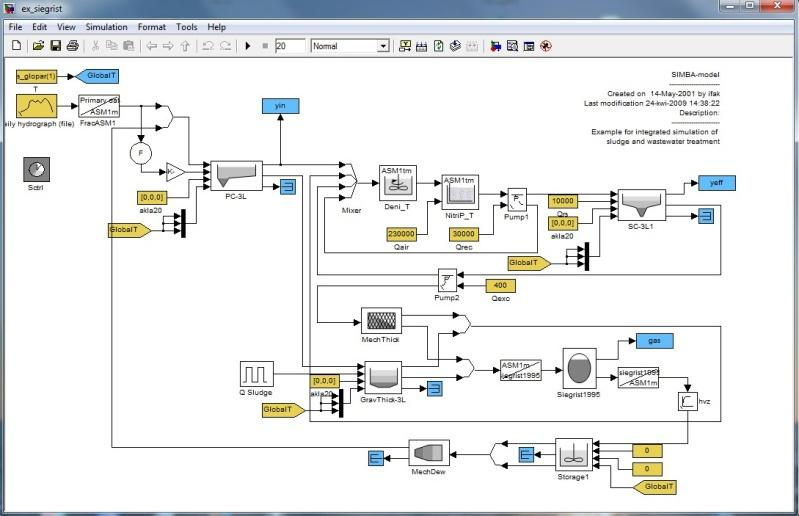
Task: Open a model file with folder icon
Action: coord(38,46)
